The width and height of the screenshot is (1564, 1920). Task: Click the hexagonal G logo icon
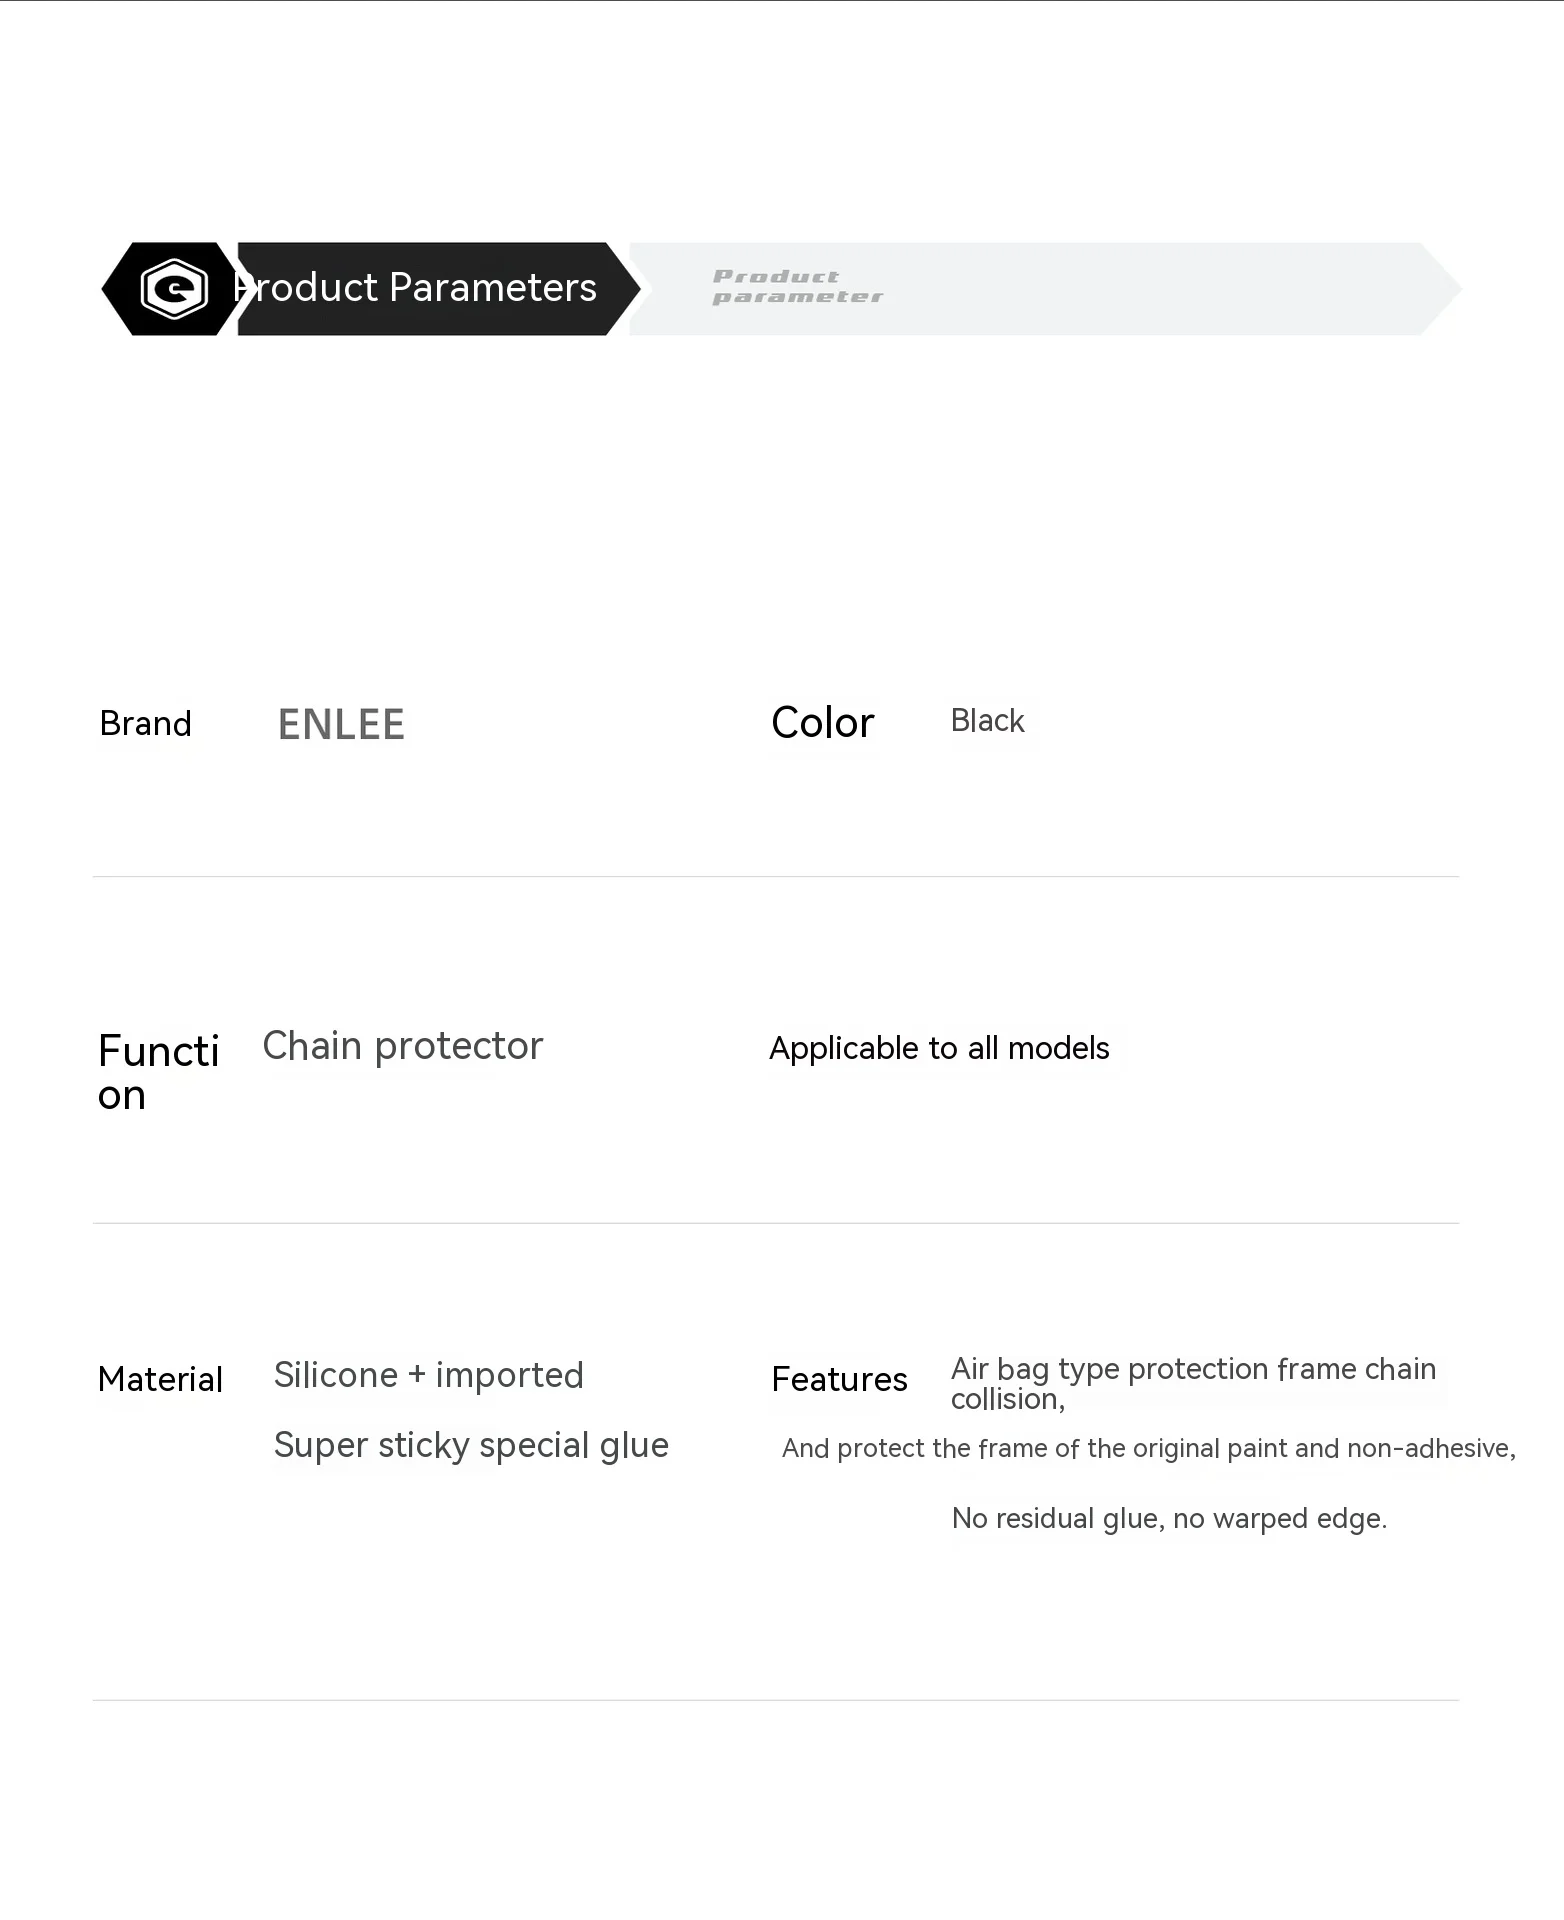point(174,289)
